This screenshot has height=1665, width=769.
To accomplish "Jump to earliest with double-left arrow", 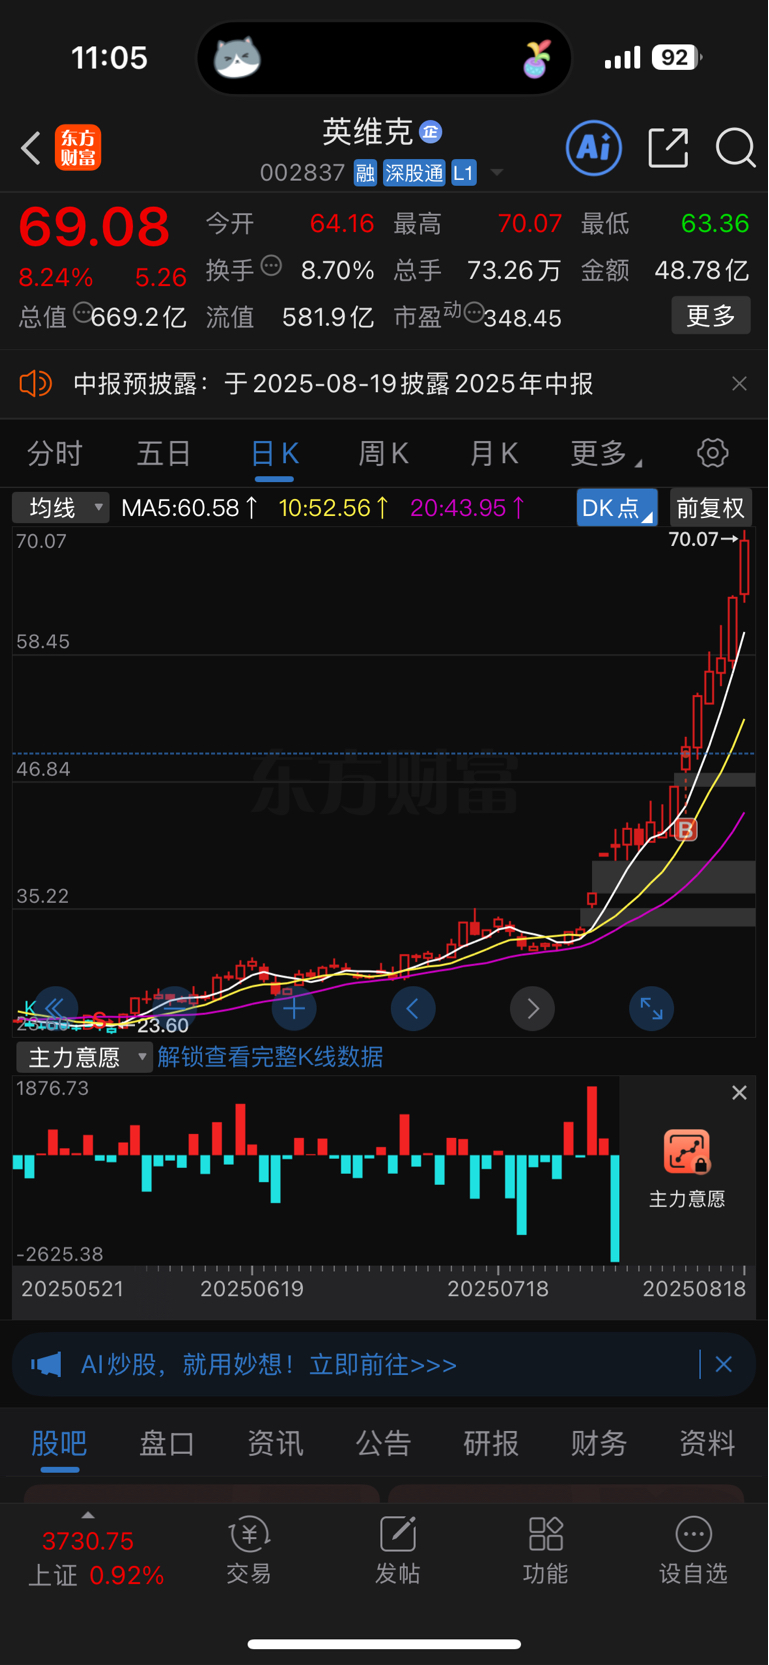I will (x=55, y=1008).
